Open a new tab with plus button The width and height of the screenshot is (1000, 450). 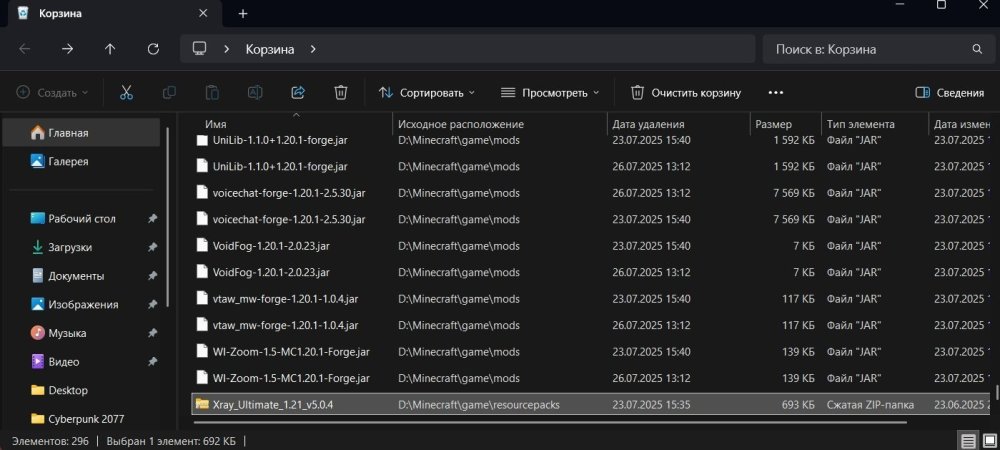coord(243,13)
